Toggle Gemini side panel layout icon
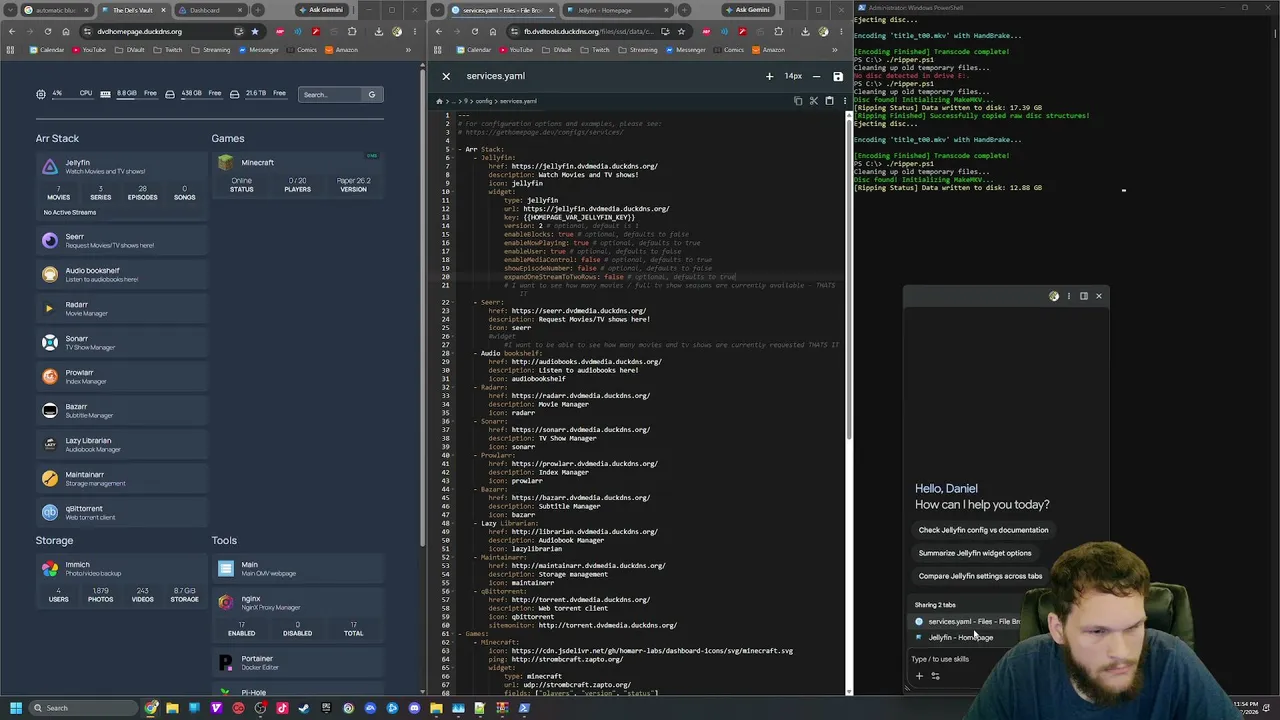The width and height of the screenshot is (1280, 720). pos(1083,296)
